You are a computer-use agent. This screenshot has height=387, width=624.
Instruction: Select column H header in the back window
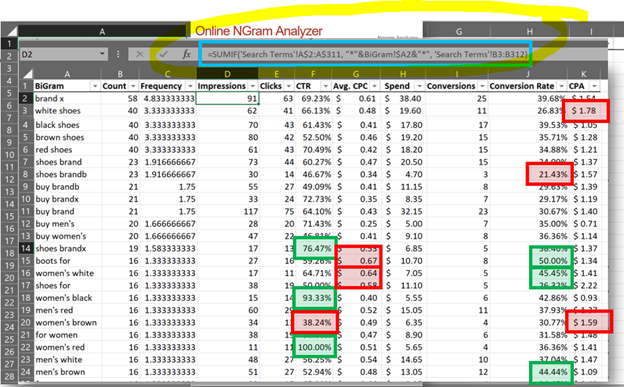(530, 31)
